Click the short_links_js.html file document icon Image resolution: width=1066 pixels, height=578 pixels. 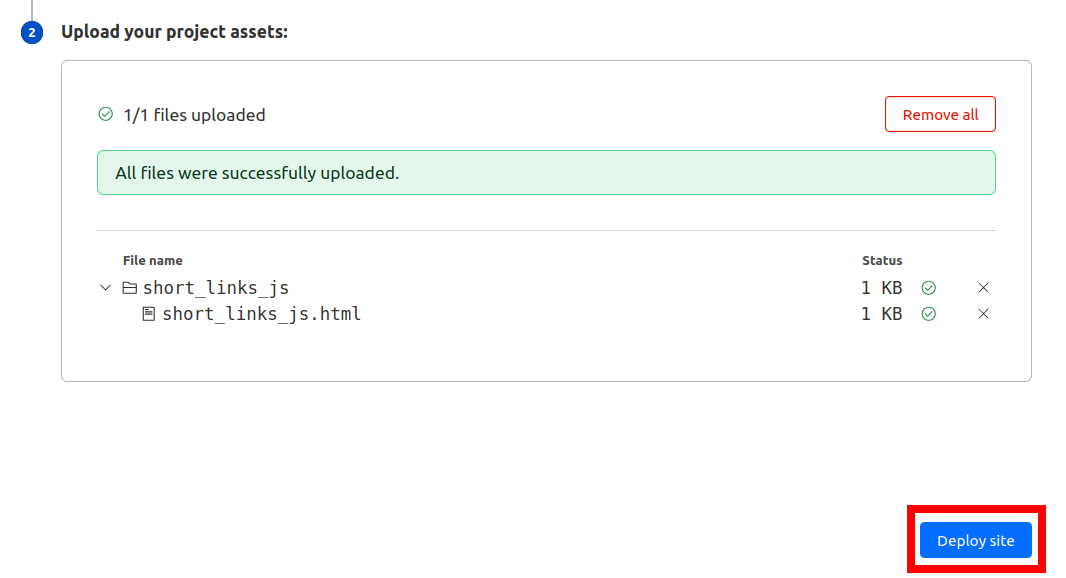(148, 313)
